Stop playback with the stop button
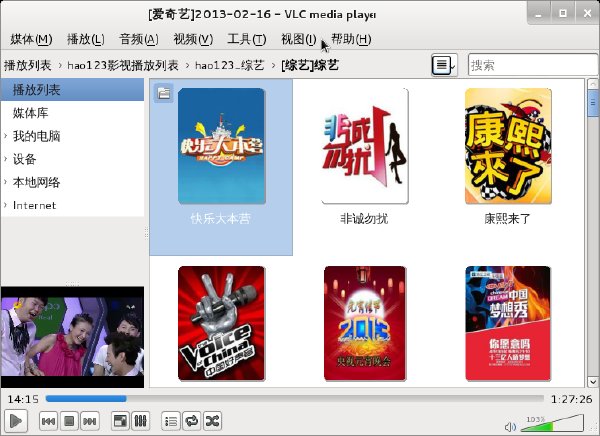Image resolution: width=600 pixels, height=436 pixels. (x=69, y=421)
